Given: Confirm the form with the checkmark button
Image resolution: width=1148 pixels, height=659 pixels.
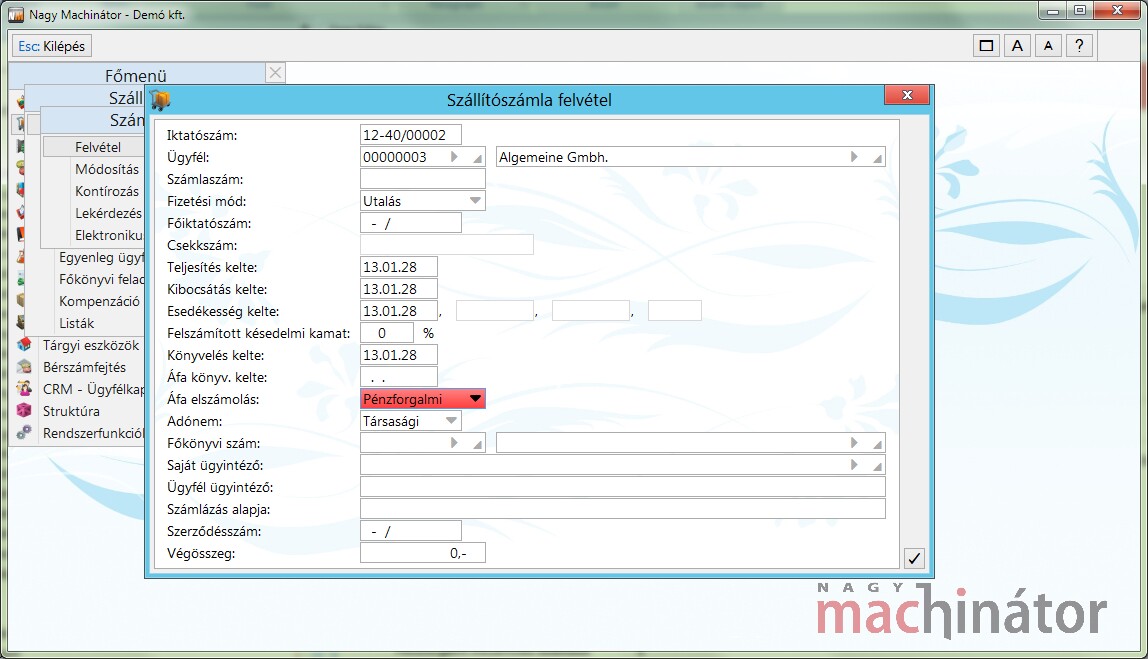Looking at the screenshot, I should click(x=914, y=559).
